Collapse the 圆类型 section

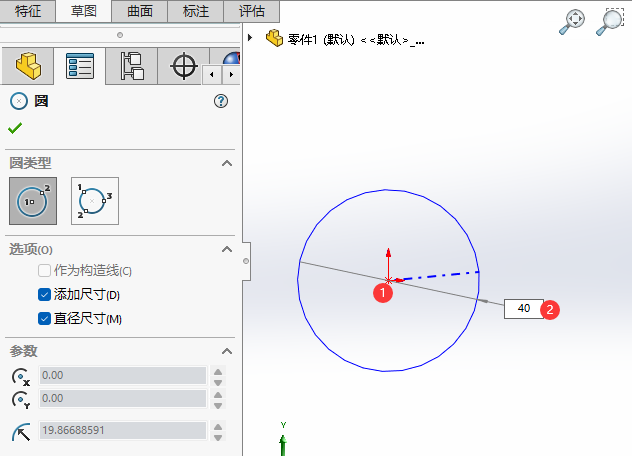[227, 163]
